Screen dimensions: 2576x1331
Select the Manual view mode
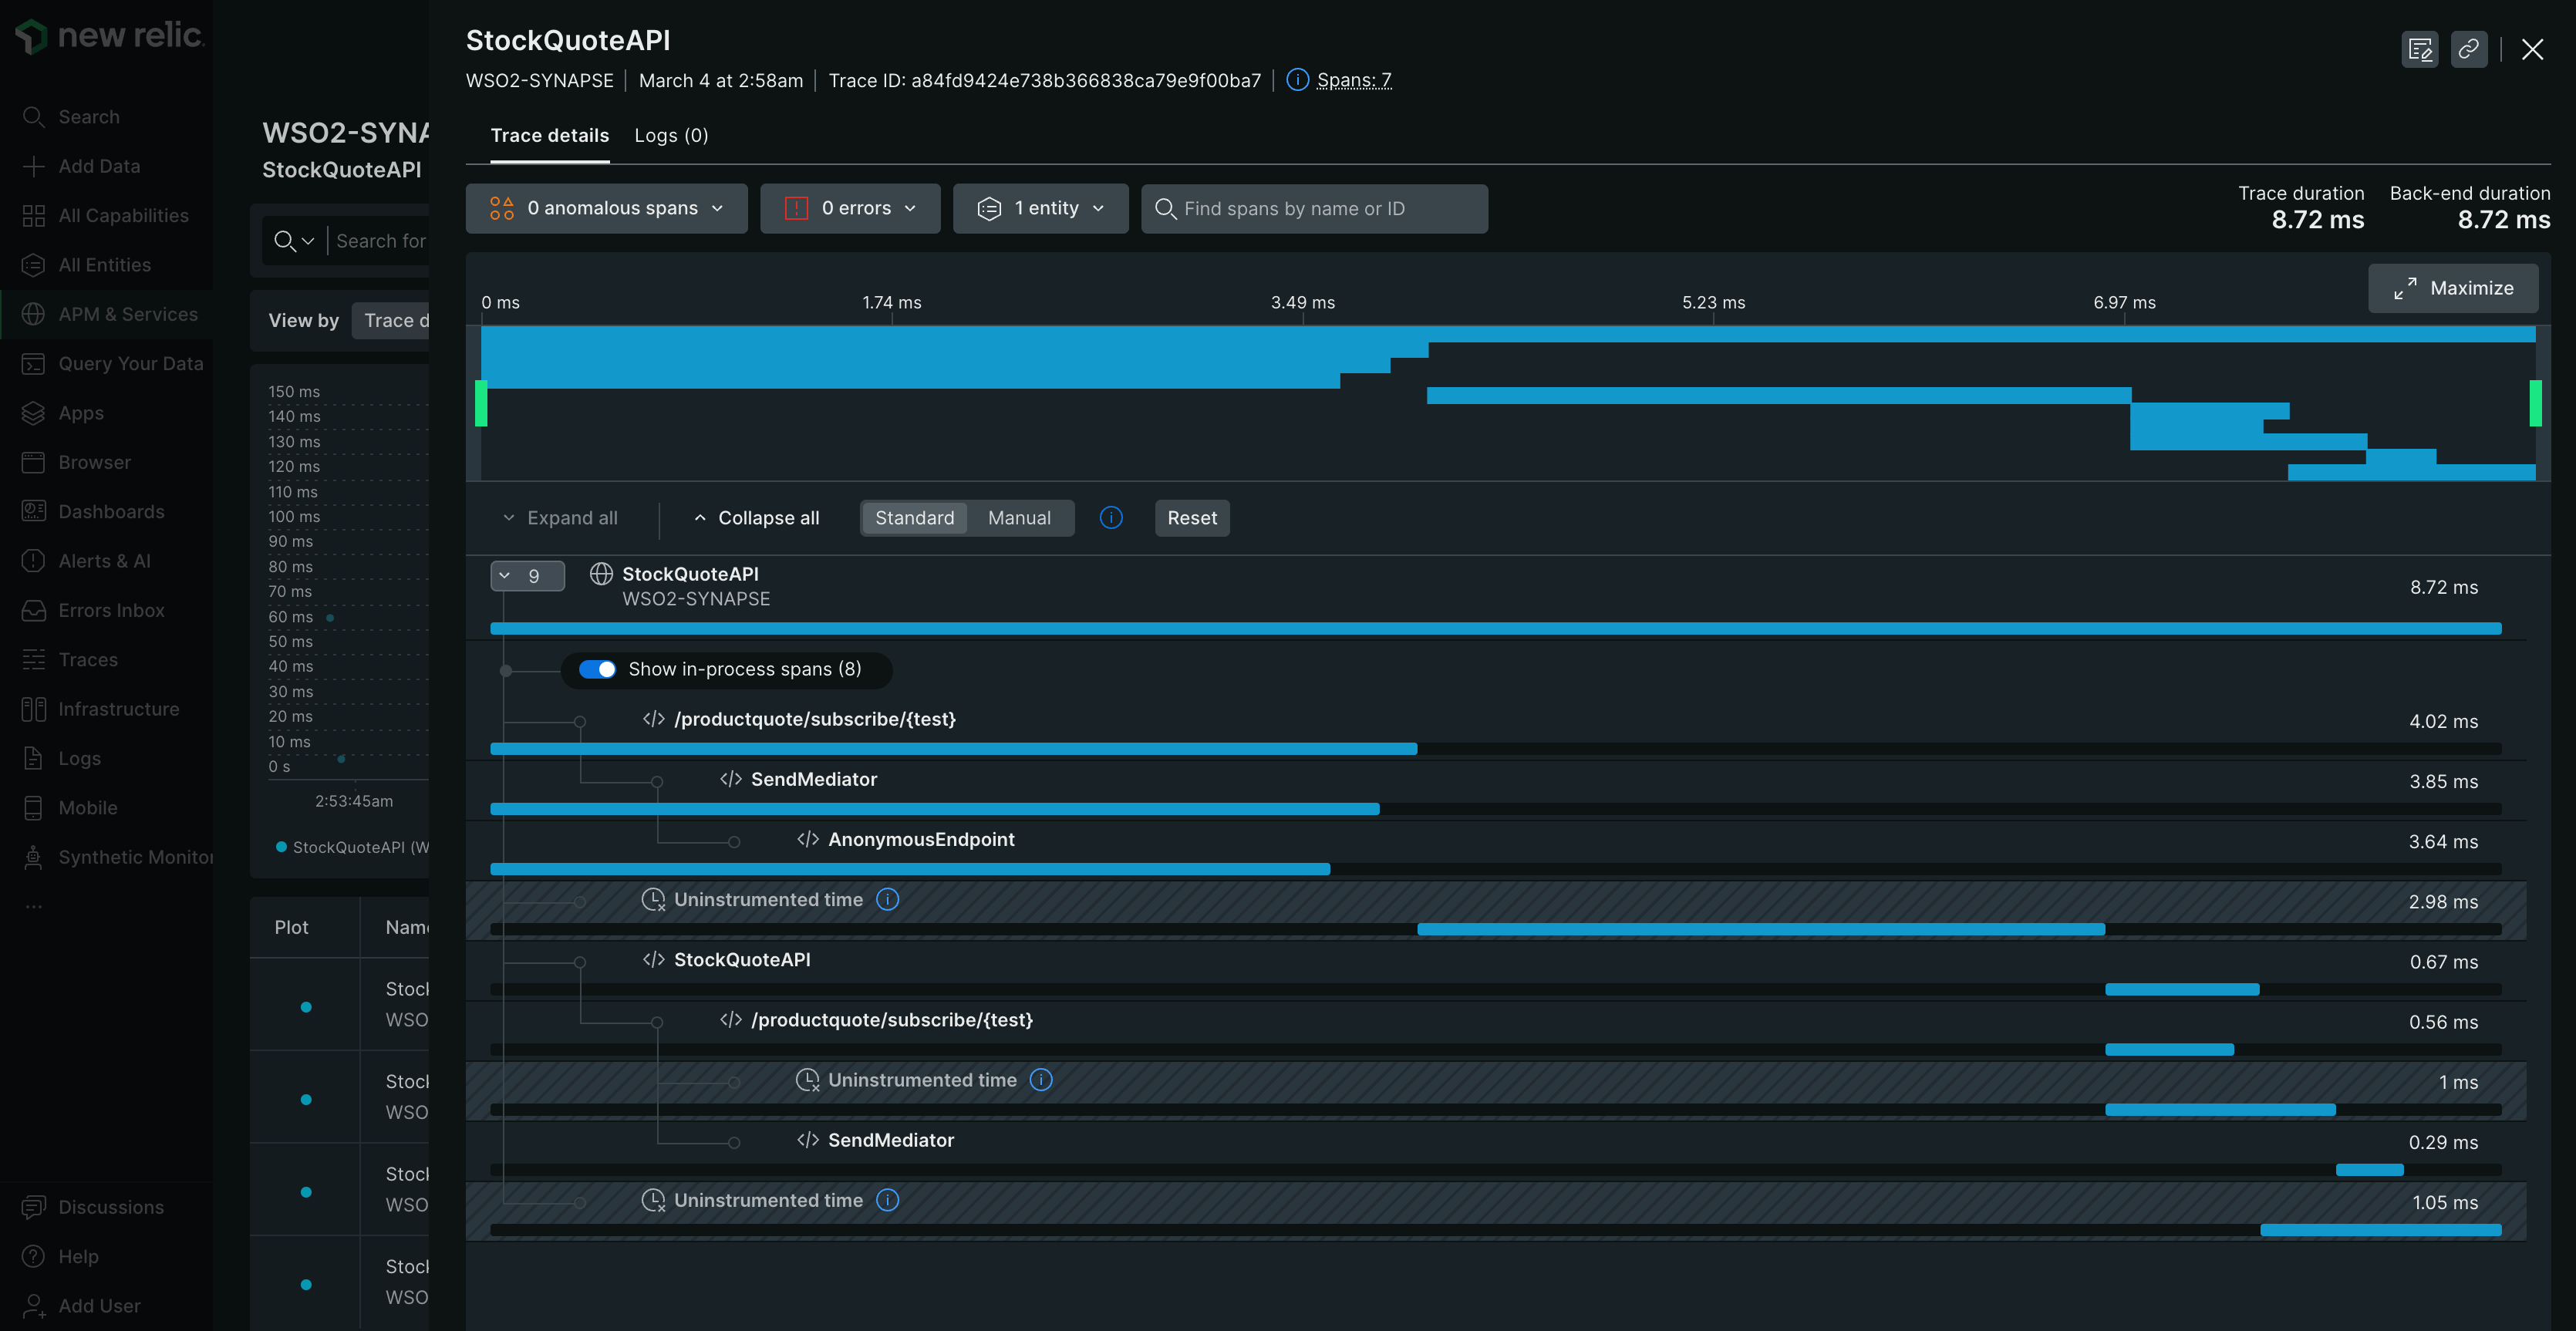point(1019,518)
